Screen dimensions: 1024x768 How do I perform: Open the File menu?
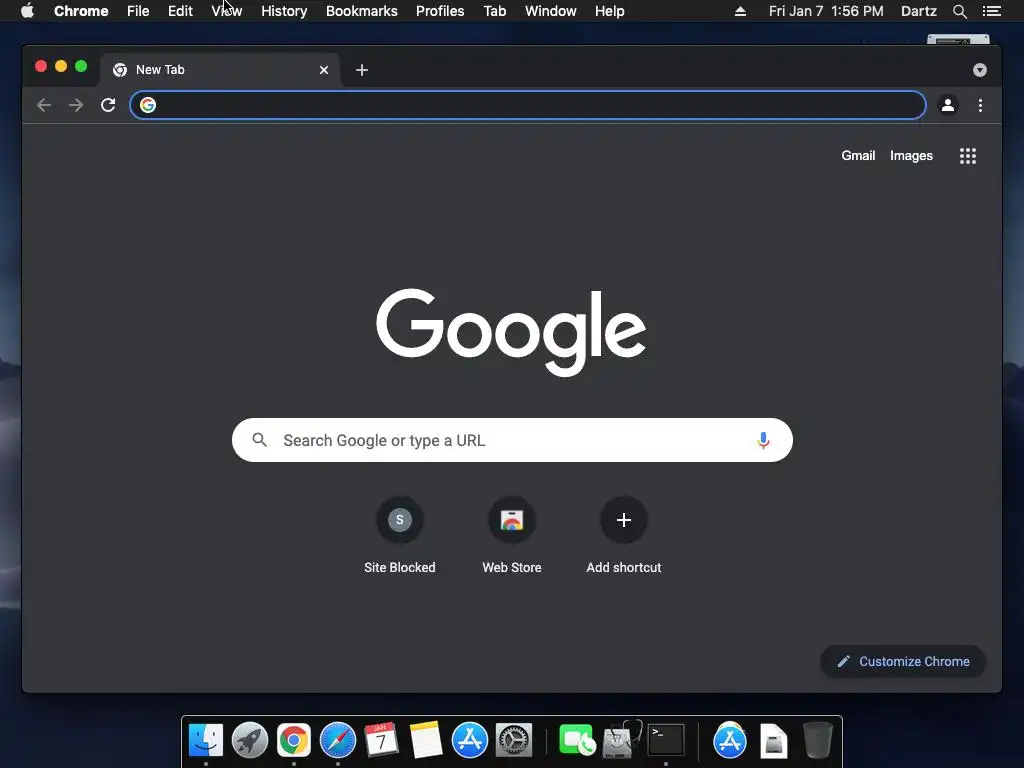coord(138,11)
